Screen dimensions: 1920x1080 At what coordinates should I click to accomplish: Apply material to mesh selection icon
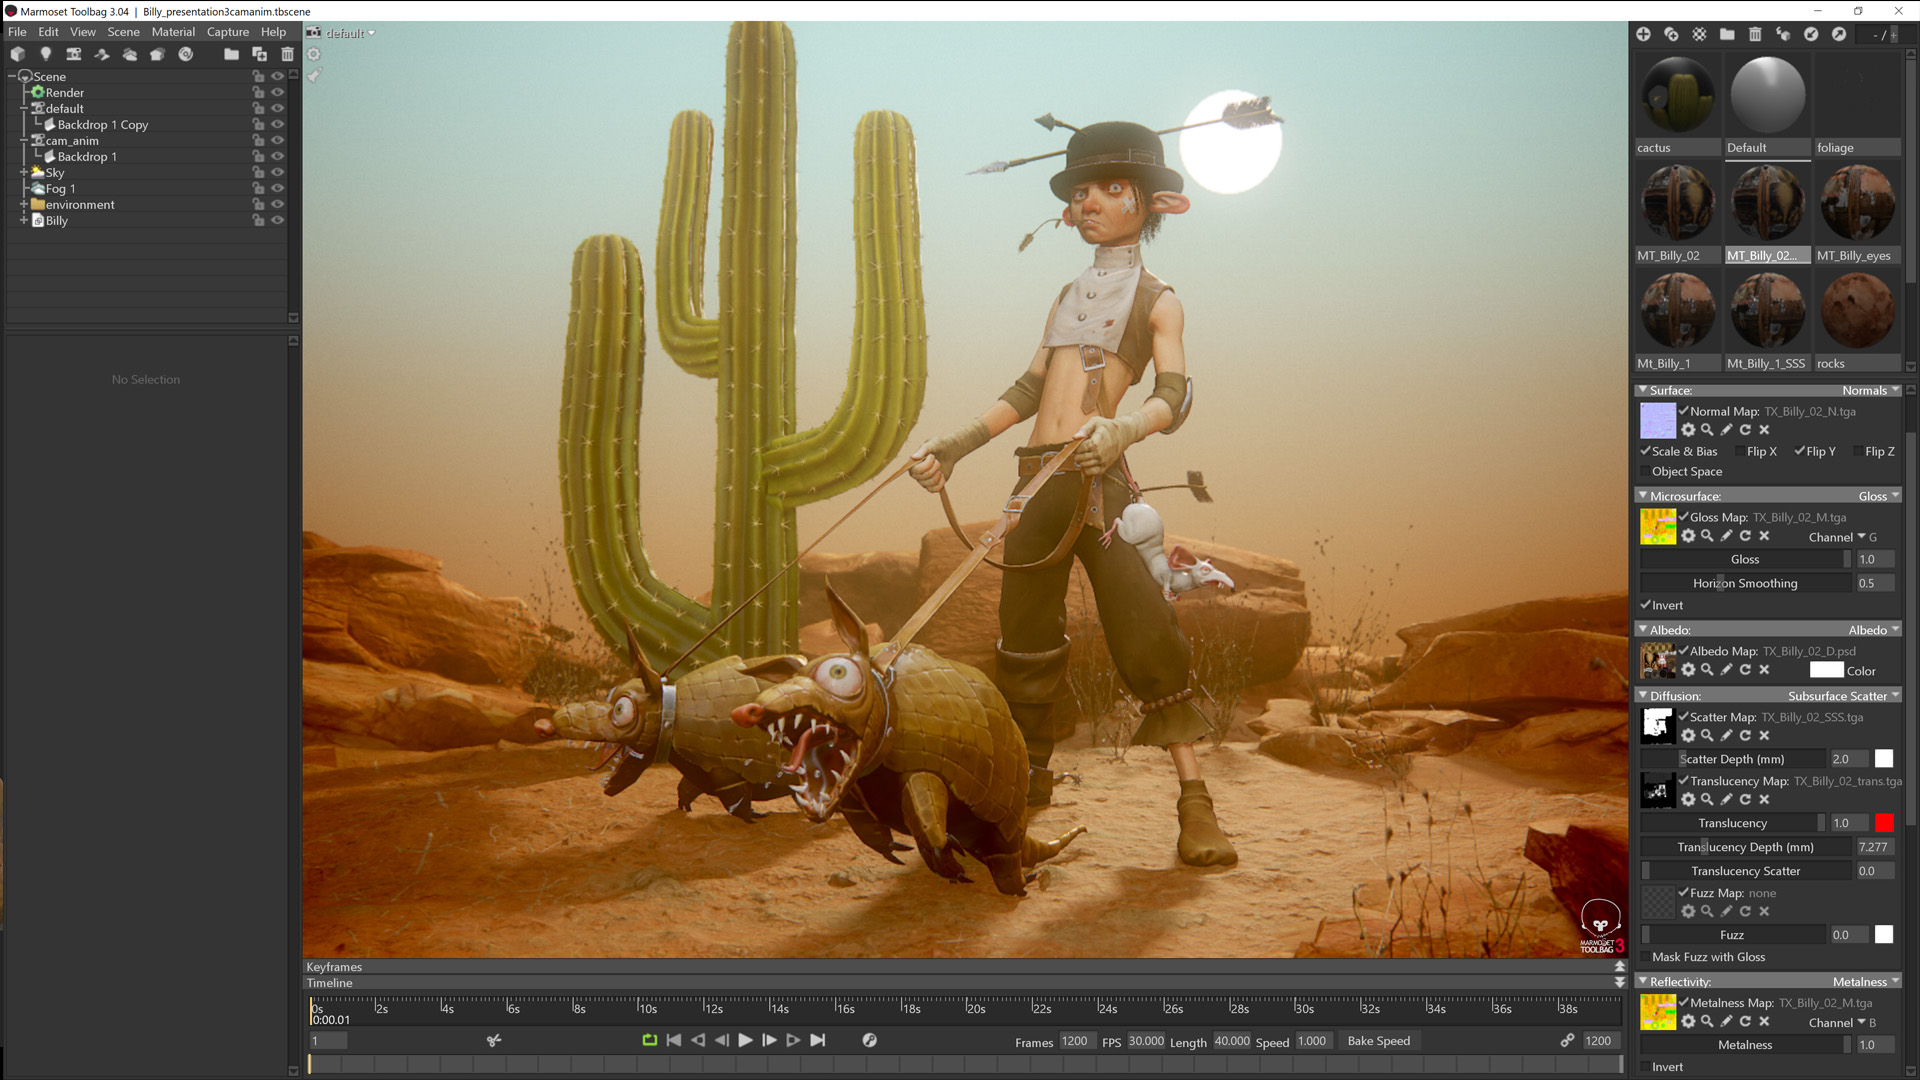[1783, 34]
